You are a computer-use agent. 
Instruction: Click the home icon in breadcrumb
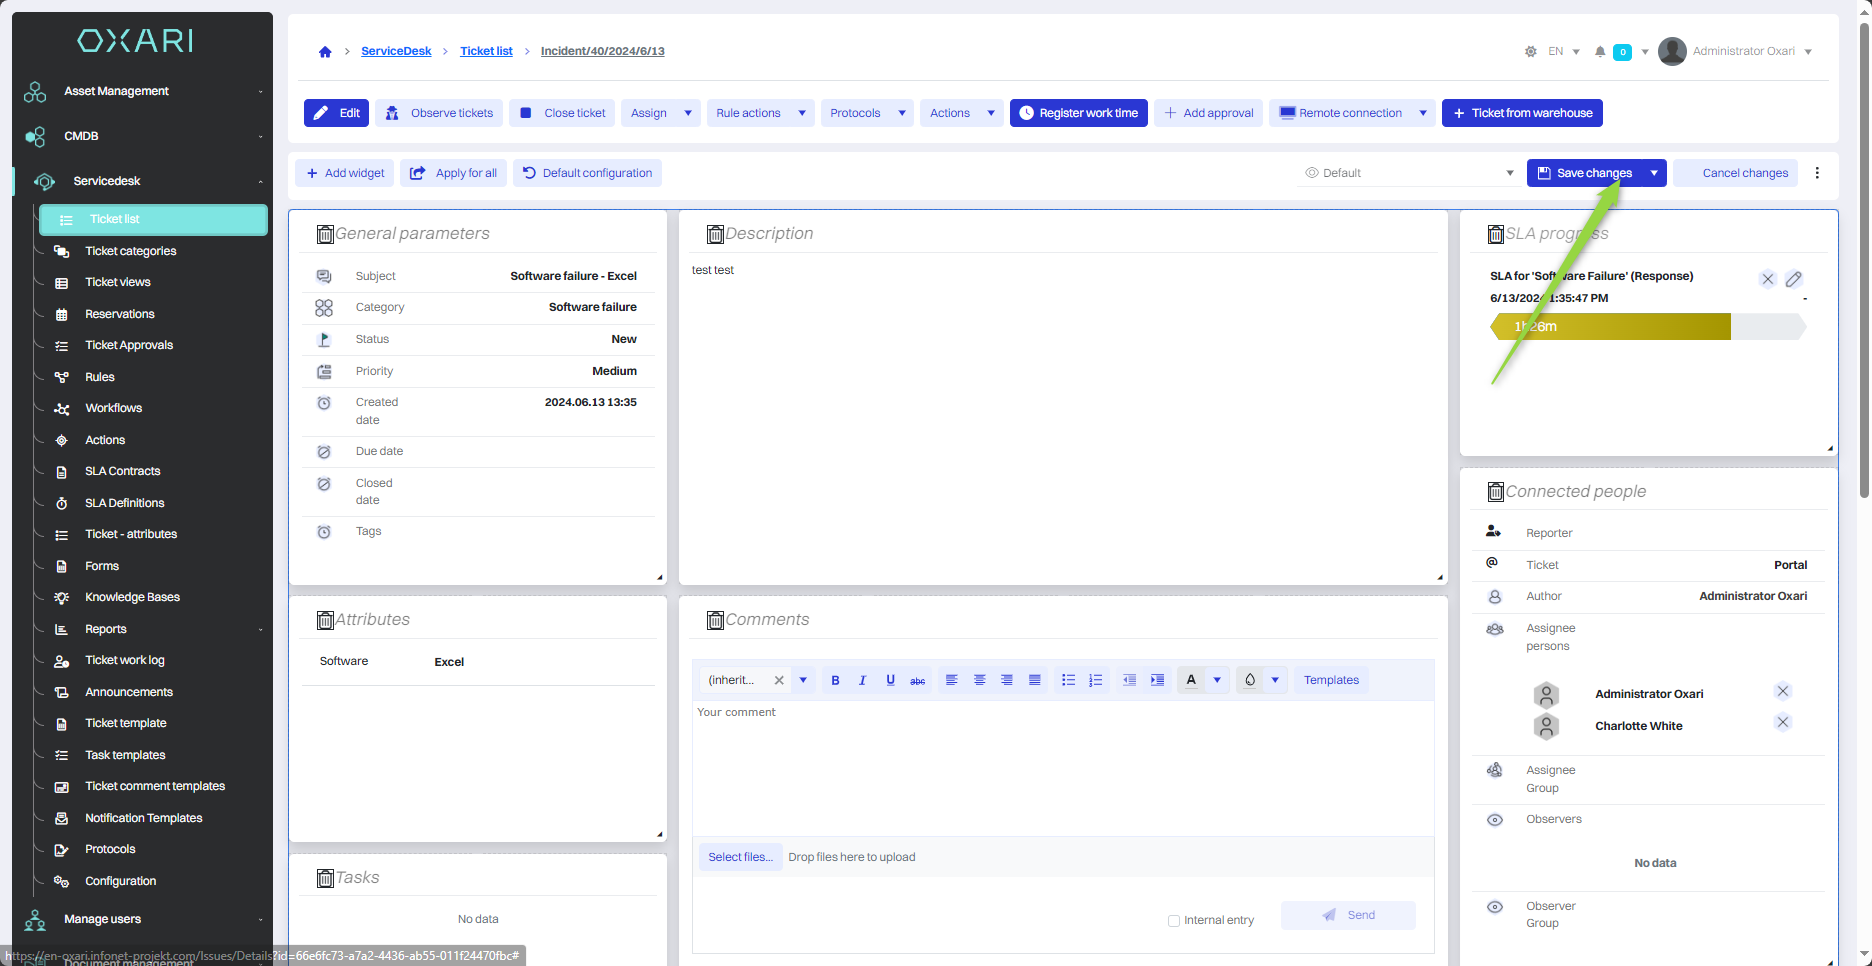point(325,52)
